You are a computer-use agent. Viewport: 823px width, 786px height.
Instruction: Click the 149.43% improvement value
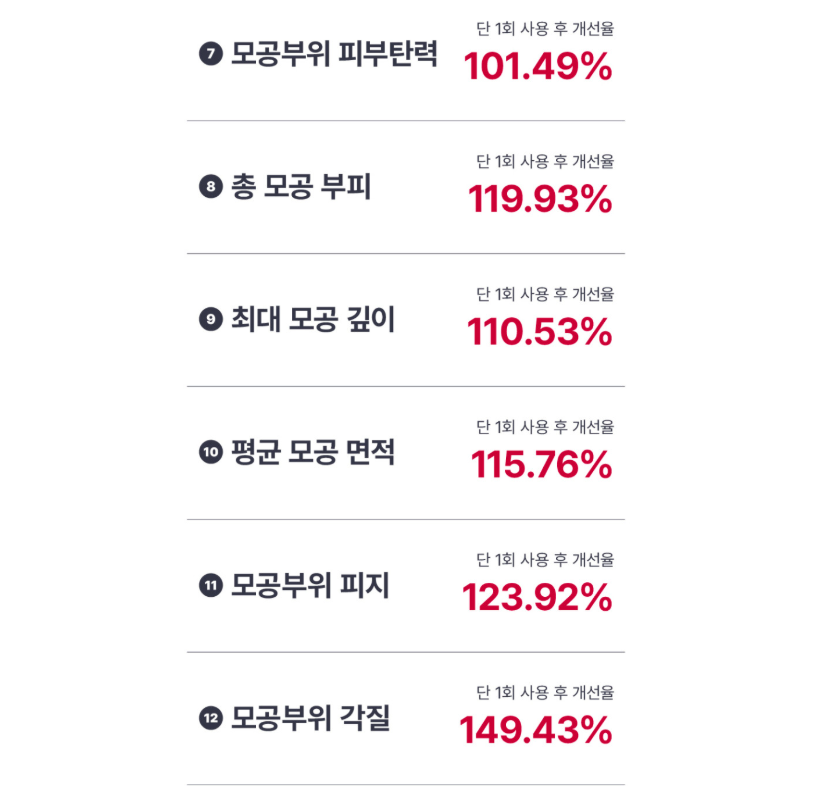536,731
